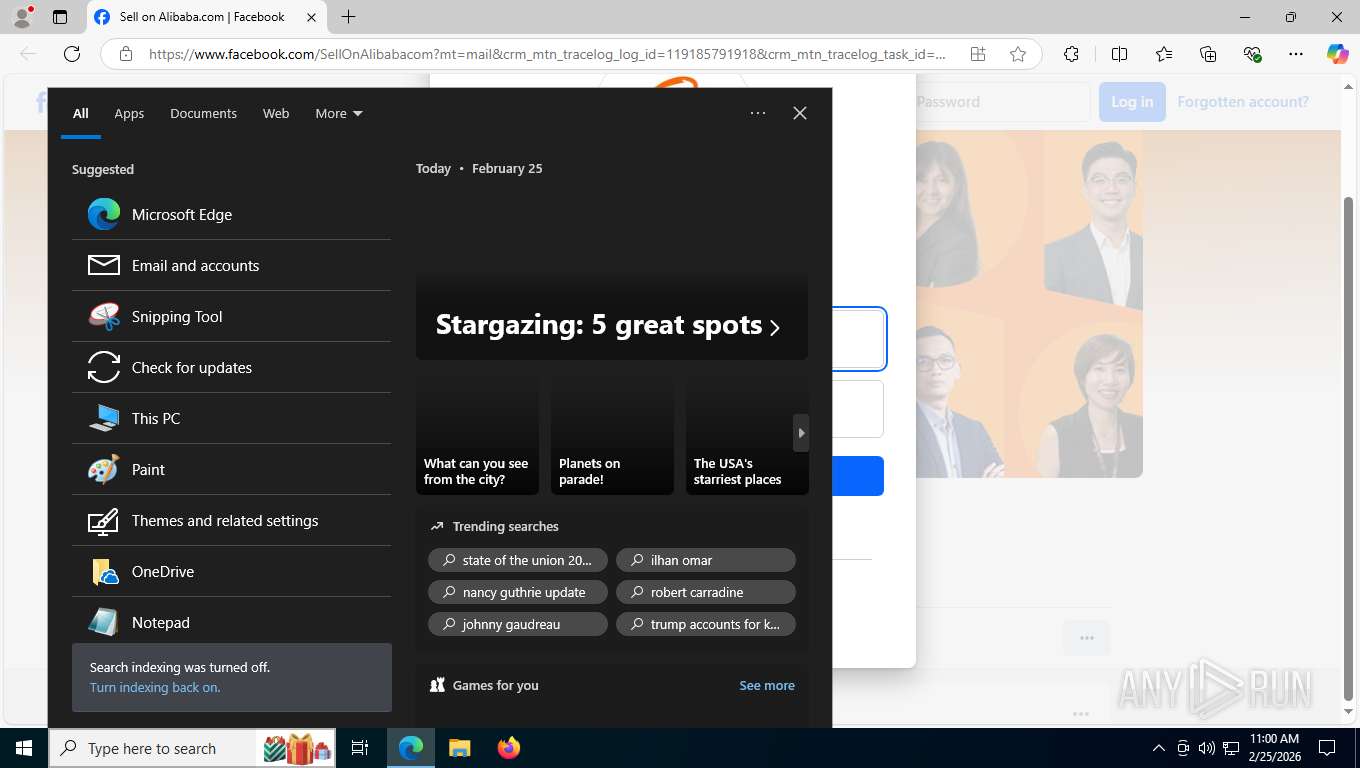
Task: Show hidden system tray icons
Action: coord(1158,748)
